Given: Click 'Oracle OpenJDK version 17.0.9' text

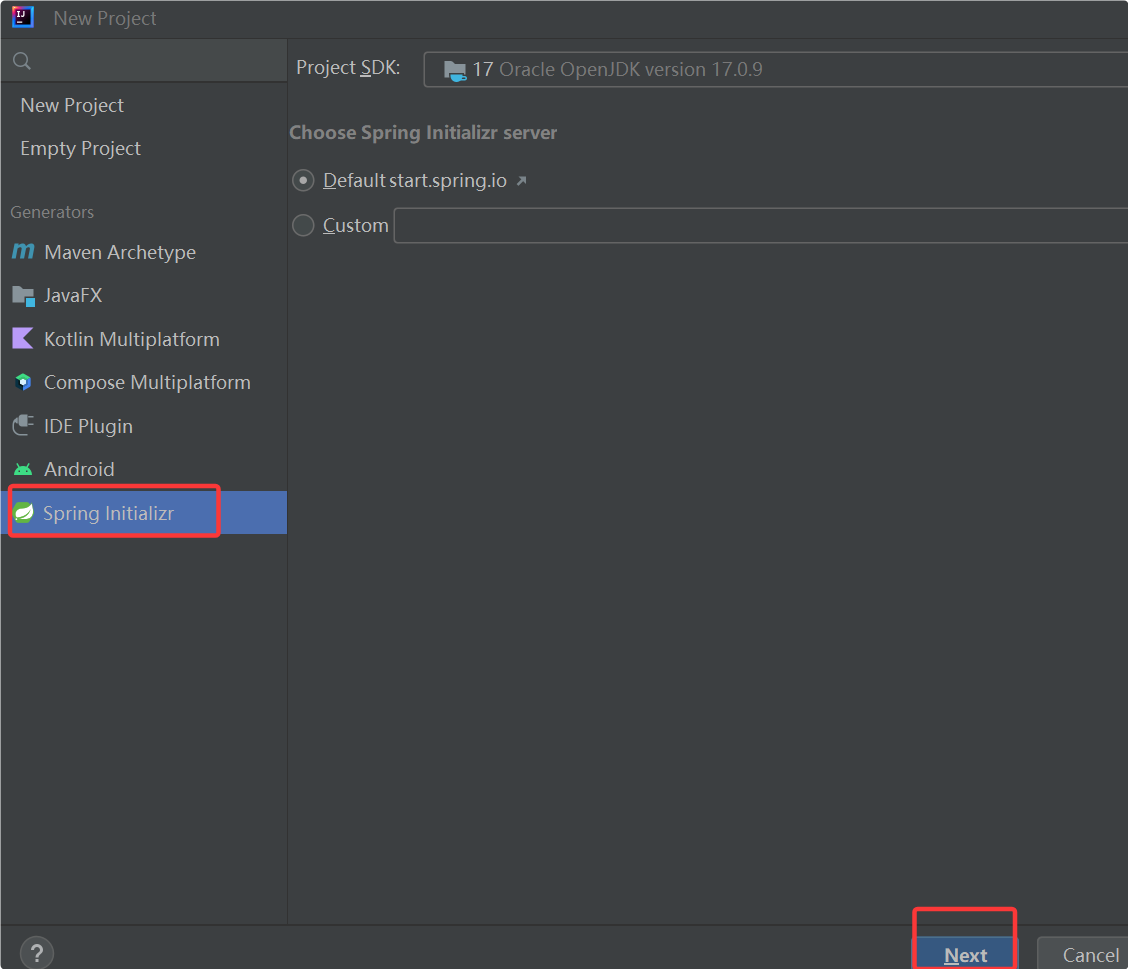Looking at the screenshot, I should (x=631, y=69).
